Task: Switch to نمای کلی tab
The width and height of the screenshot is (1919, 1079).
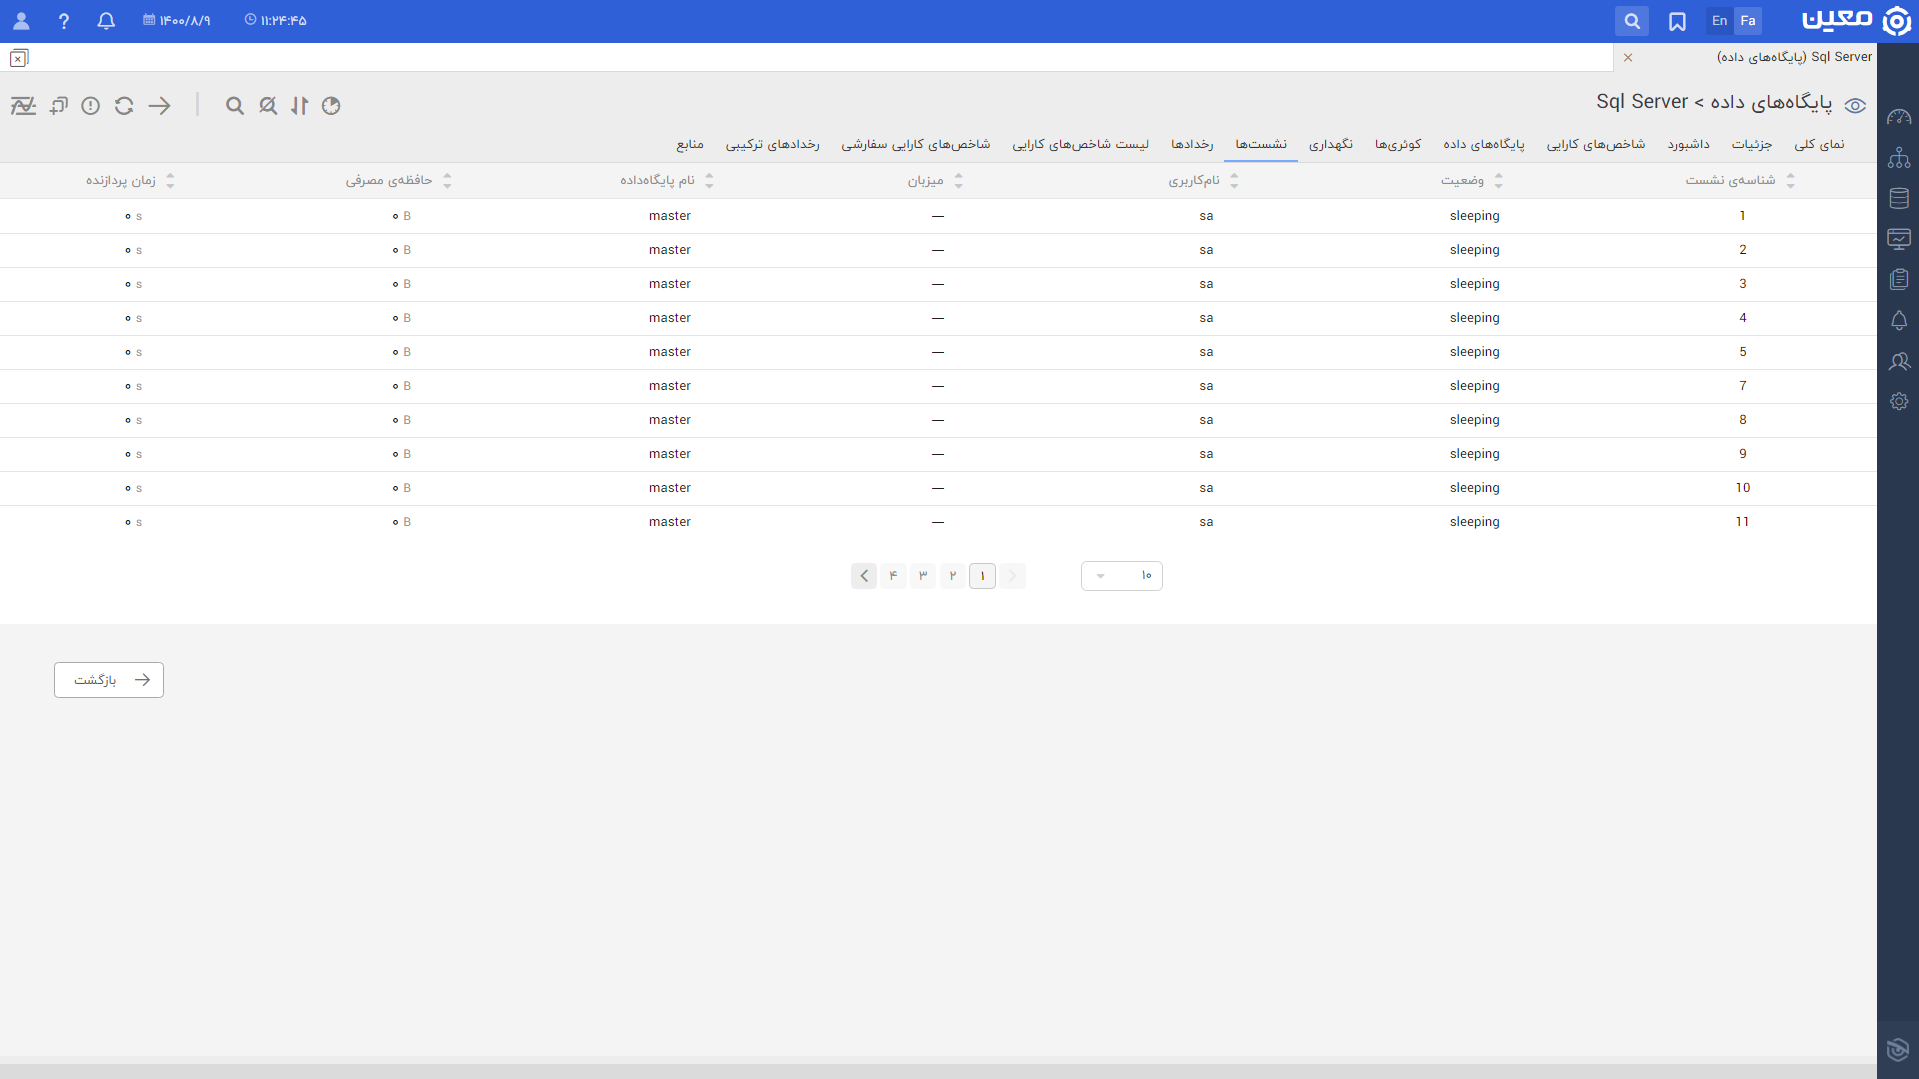Action: click(x=1819, y=145)
